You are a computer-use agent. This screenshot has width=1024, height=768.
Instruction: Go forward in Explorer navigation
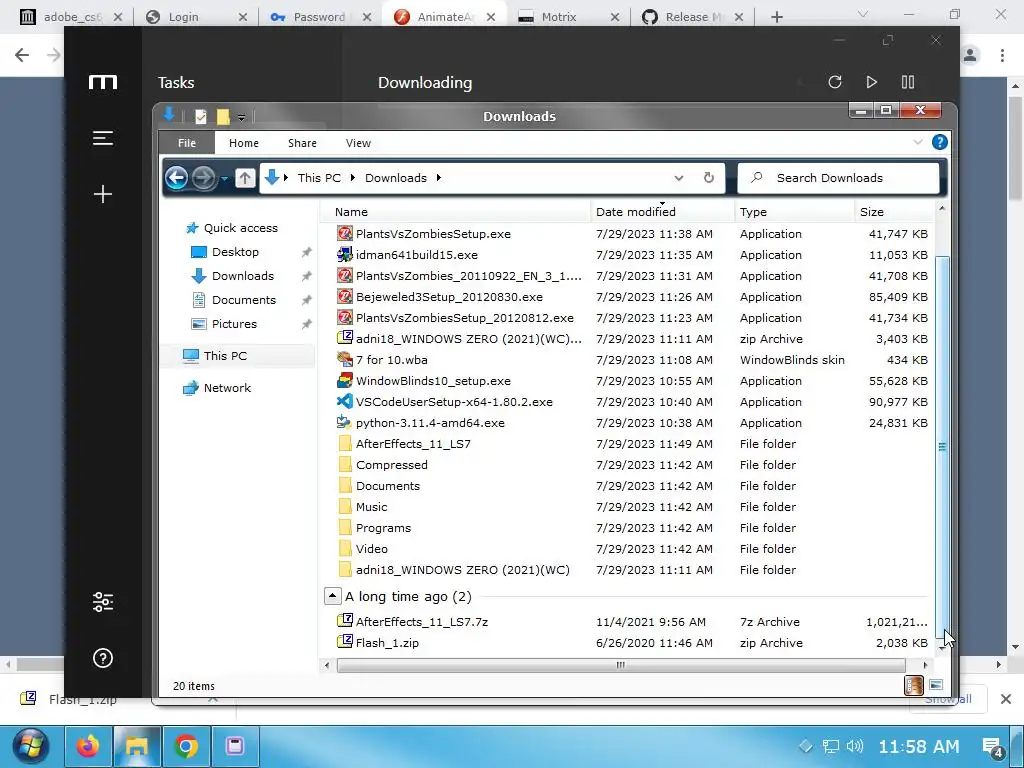click(204, 178)
